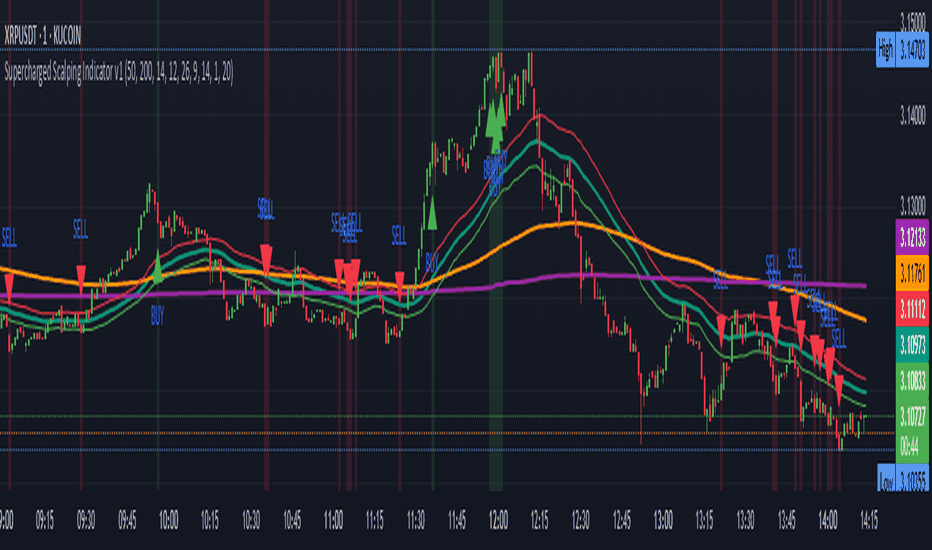Click the 12:30 time axis label

tap(581, 521)
